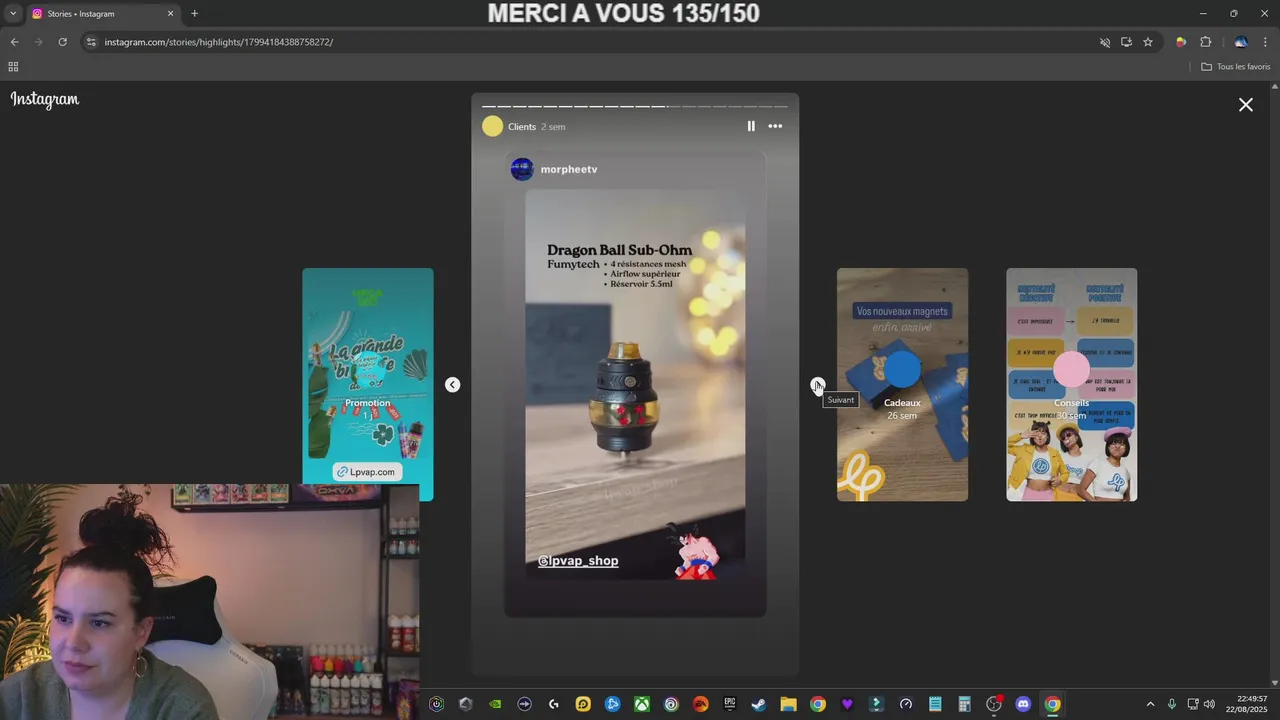
Task: Open Calculator from taskbar
Action: [964, 704]
